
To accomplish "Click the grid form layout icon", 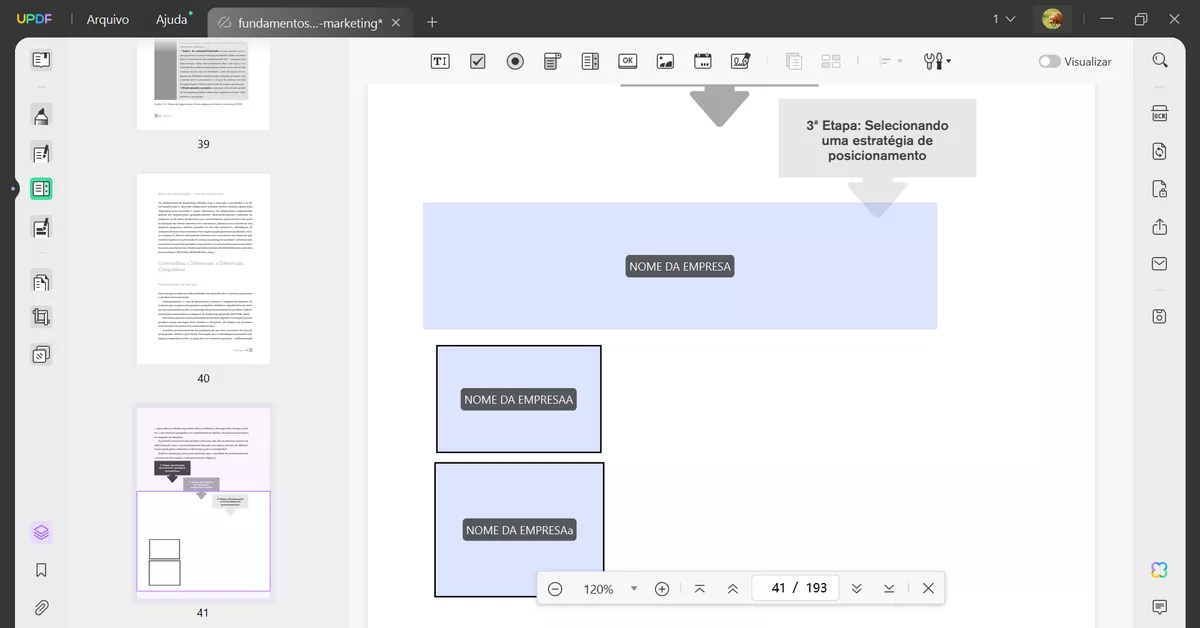I will click(x=831, y=61).
